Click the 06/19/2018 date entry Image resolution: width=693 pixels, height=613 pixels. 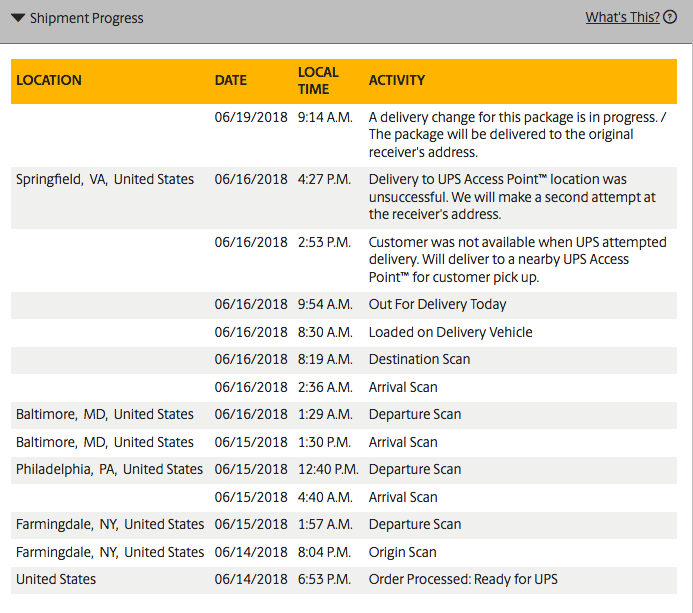[251, 116]
